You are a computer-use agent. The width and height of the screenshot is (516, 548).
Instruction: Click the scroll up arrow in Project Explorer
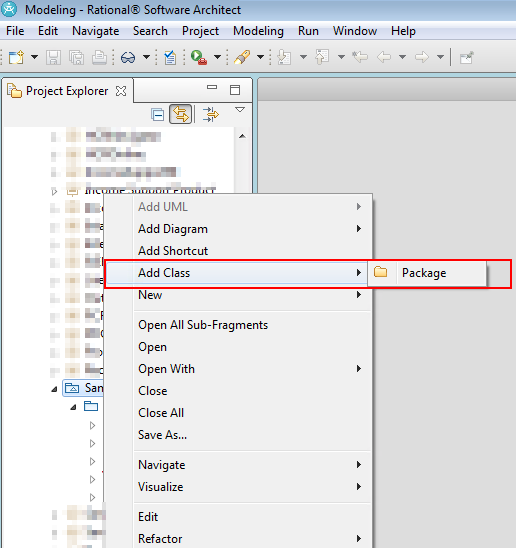tap(242, 136)
